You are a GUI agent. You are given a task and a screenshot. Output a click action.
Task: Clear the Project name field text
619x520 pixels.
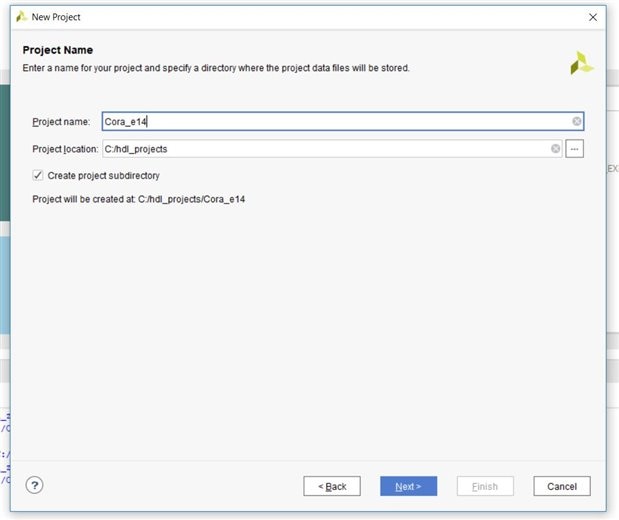click(x=577, y=122)
